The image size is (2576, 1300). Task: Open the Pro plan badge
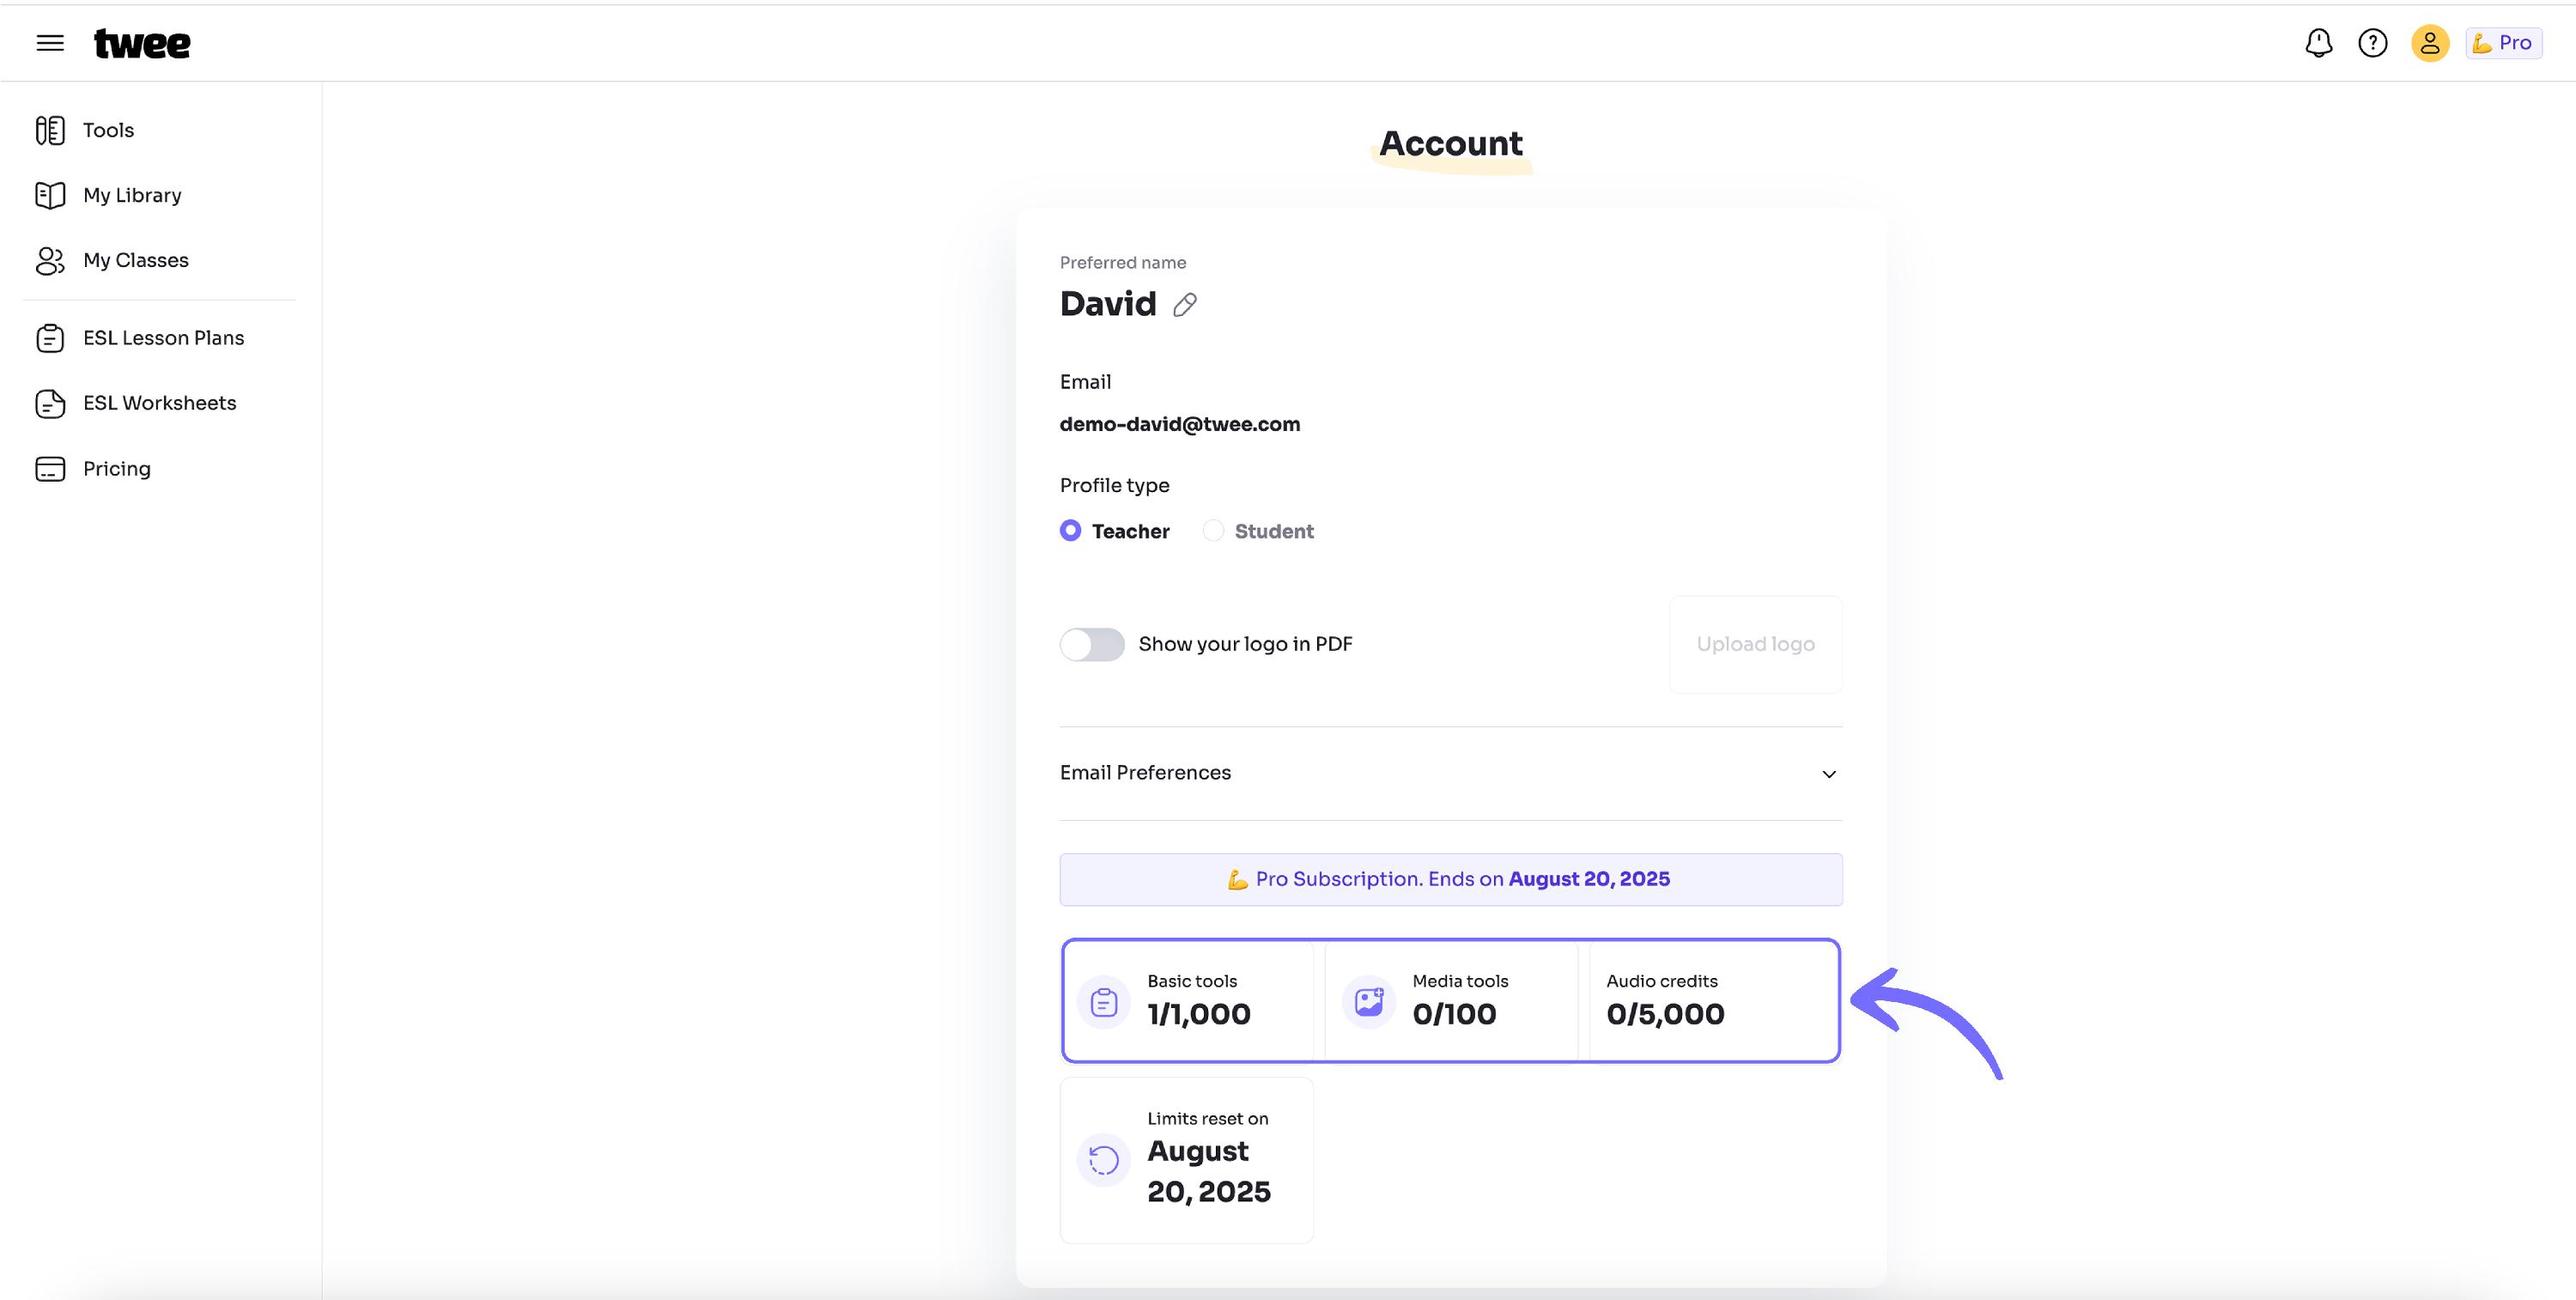(2504, 43)
